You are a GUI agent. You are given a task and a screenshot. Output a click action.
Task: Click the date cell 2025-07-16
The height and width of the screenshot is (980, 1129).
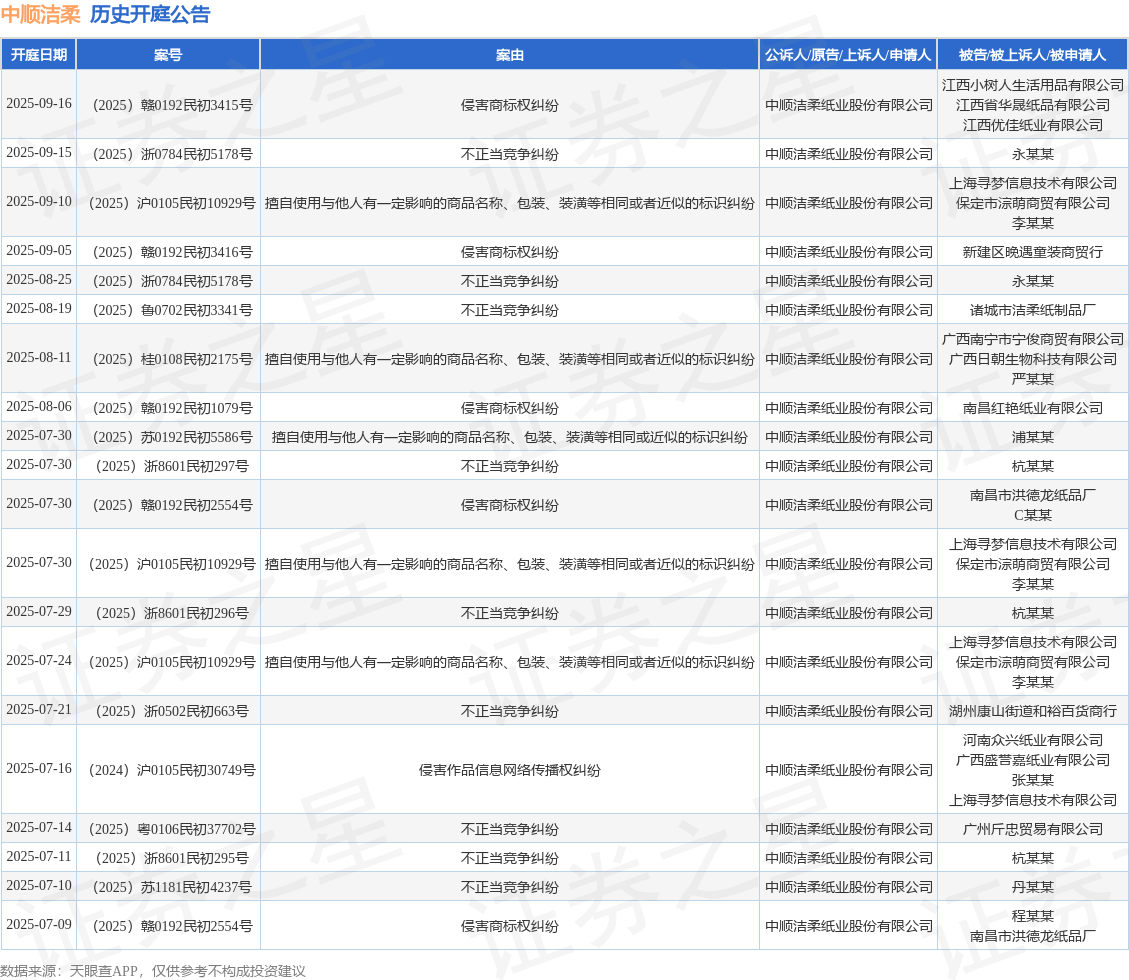[39, 768]
